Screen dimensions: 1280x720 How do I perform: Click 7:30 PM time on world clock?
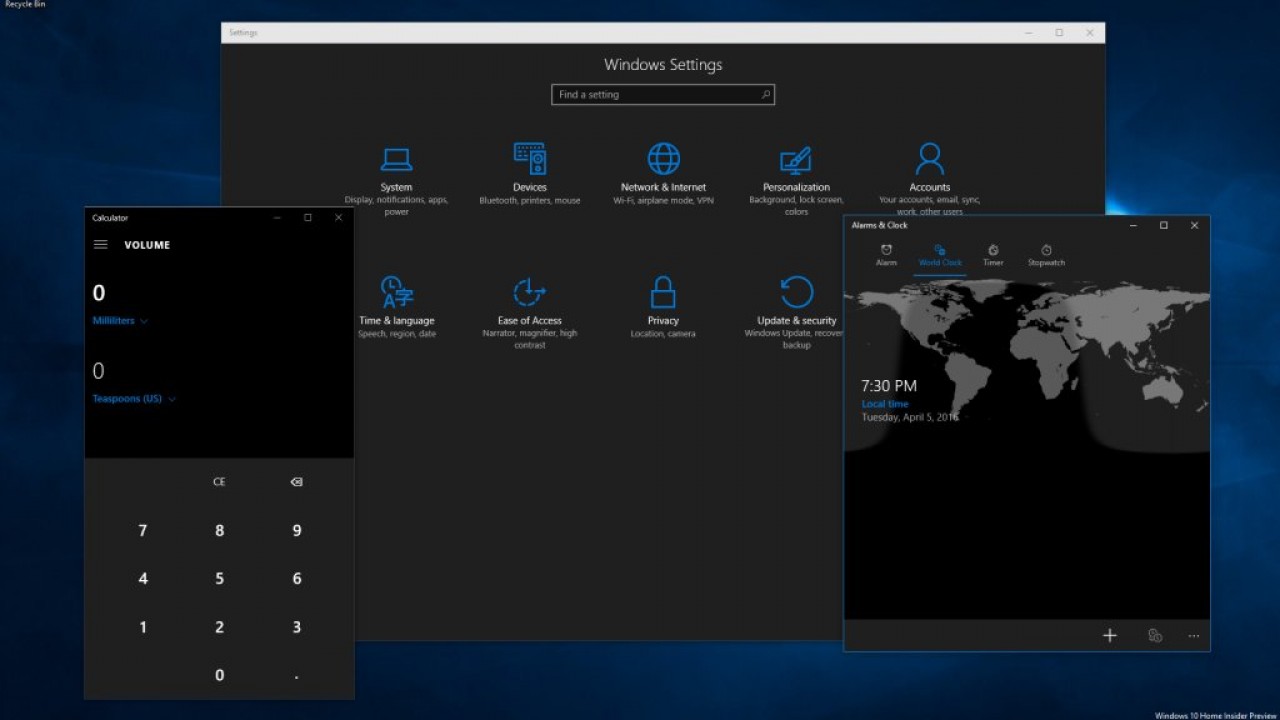point(889,385)
